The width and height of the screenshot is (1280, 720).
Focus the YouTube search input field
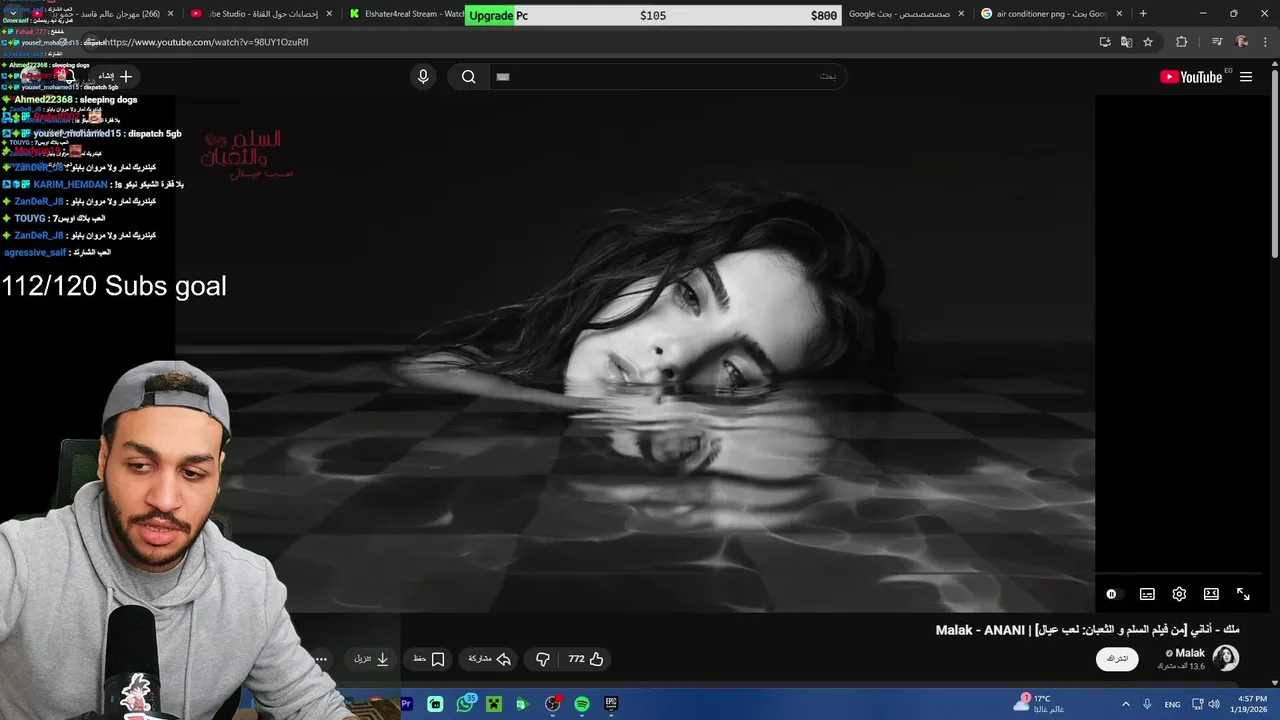667,77
